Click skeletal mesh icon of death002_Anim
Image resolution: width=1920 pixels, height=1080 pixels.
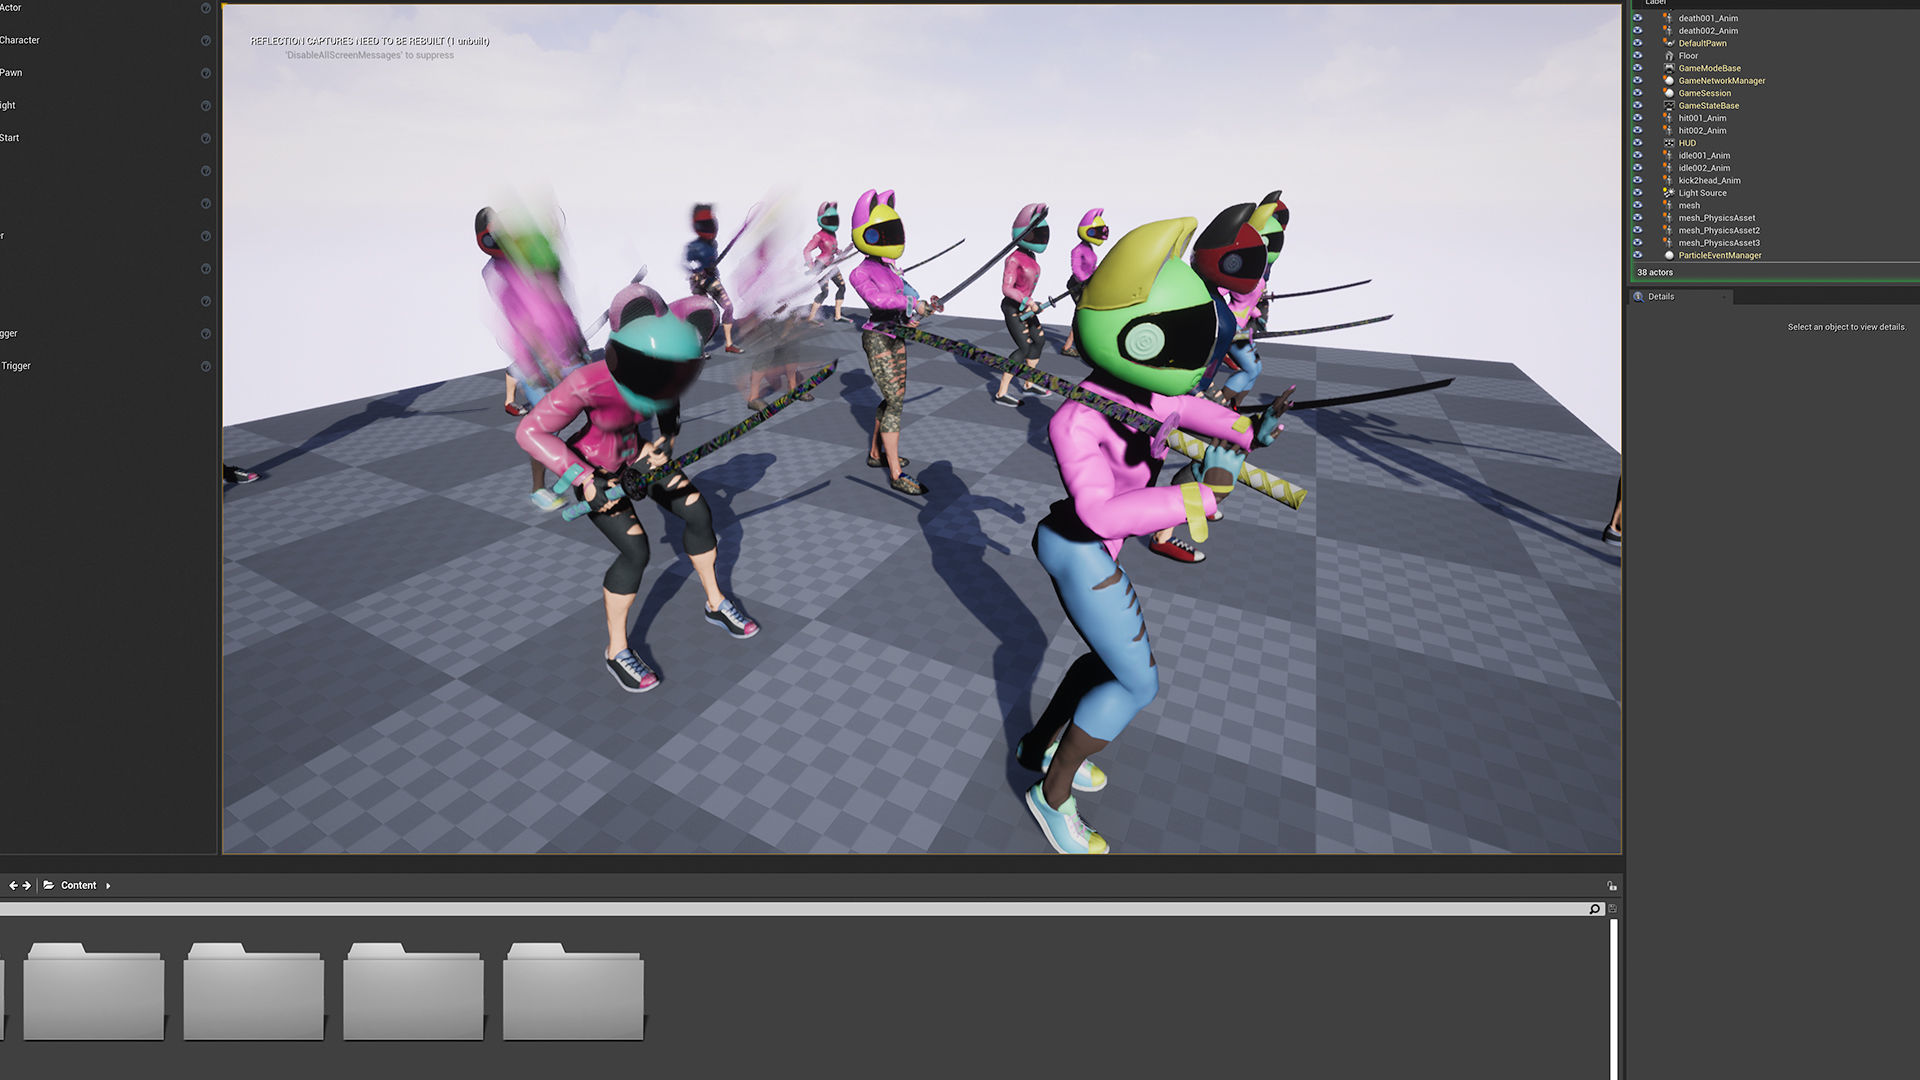[x=1668, y=31]
